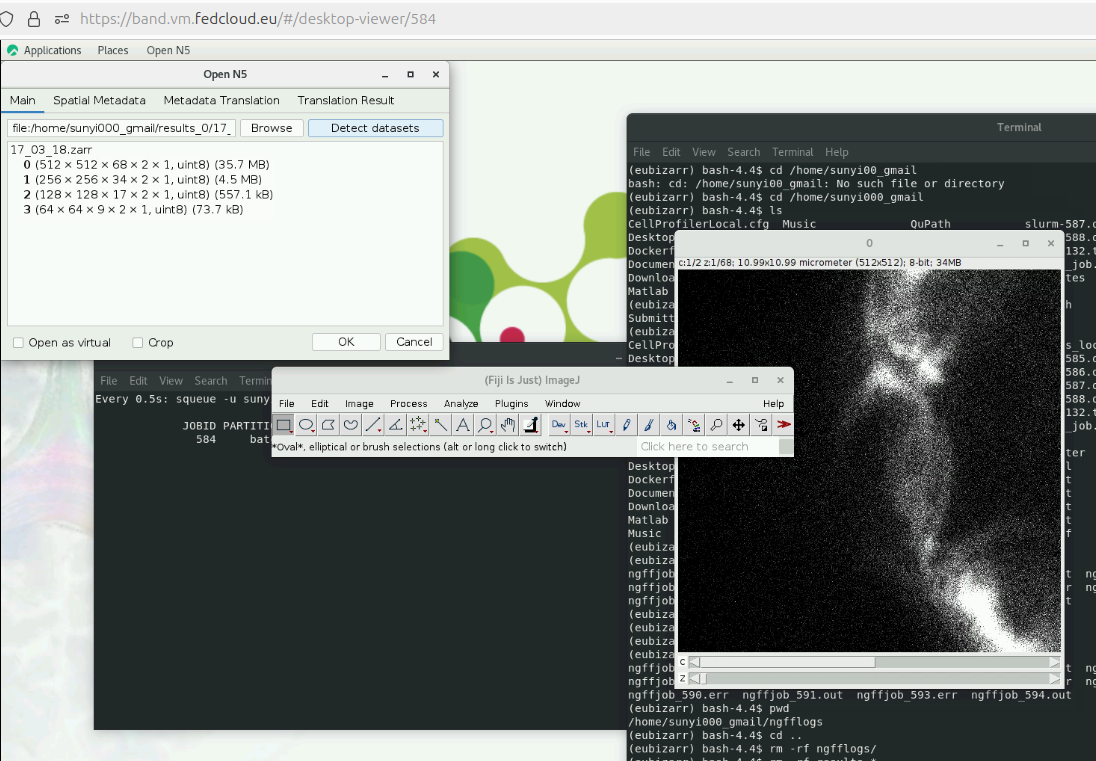Viewport: 1096px width, 761px height.
Task: Select the Pencil tool in ImageJ
Action: coord(626,425)
